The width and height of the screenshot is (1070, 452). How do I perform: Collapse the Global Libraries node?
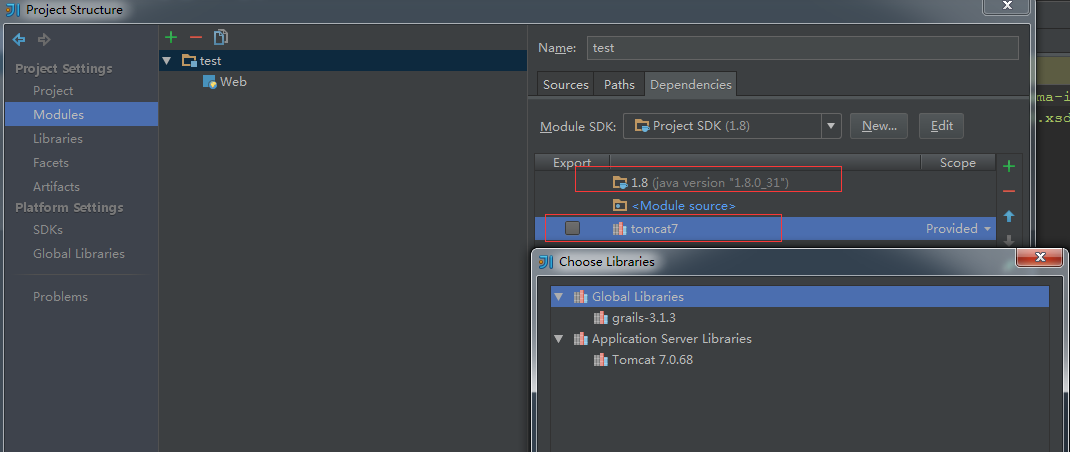tap(559, 297)
